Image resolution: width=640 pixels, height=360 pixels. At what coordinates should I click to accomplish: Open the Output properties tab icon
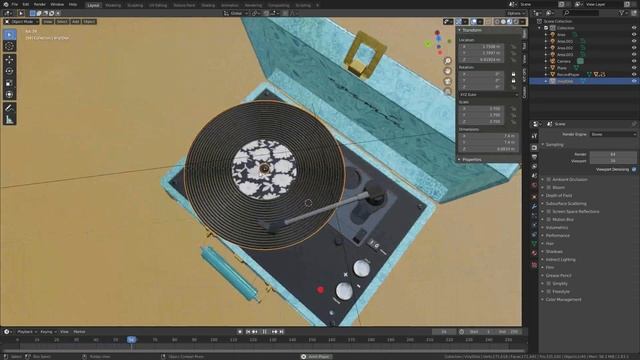click(x=534, y=157)
